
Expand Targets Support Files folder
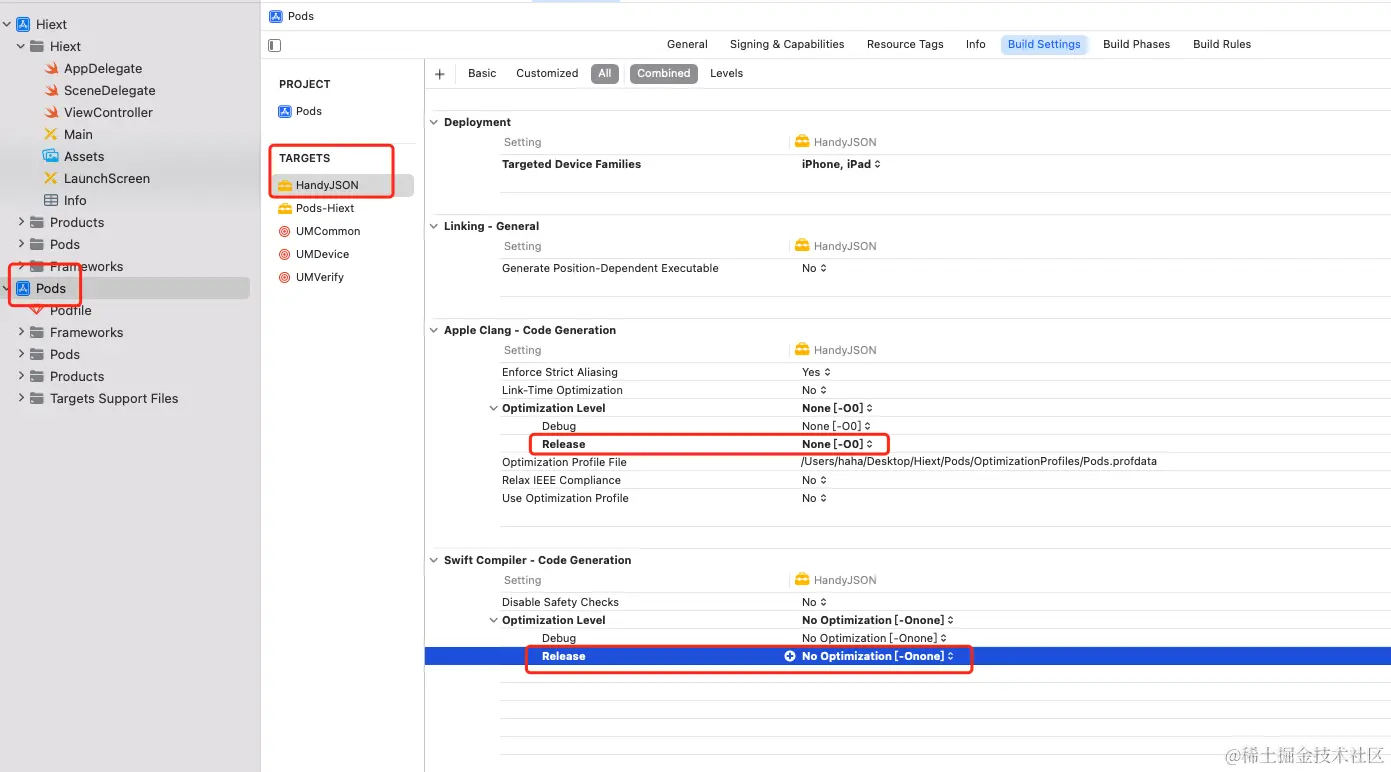point(22,398)
